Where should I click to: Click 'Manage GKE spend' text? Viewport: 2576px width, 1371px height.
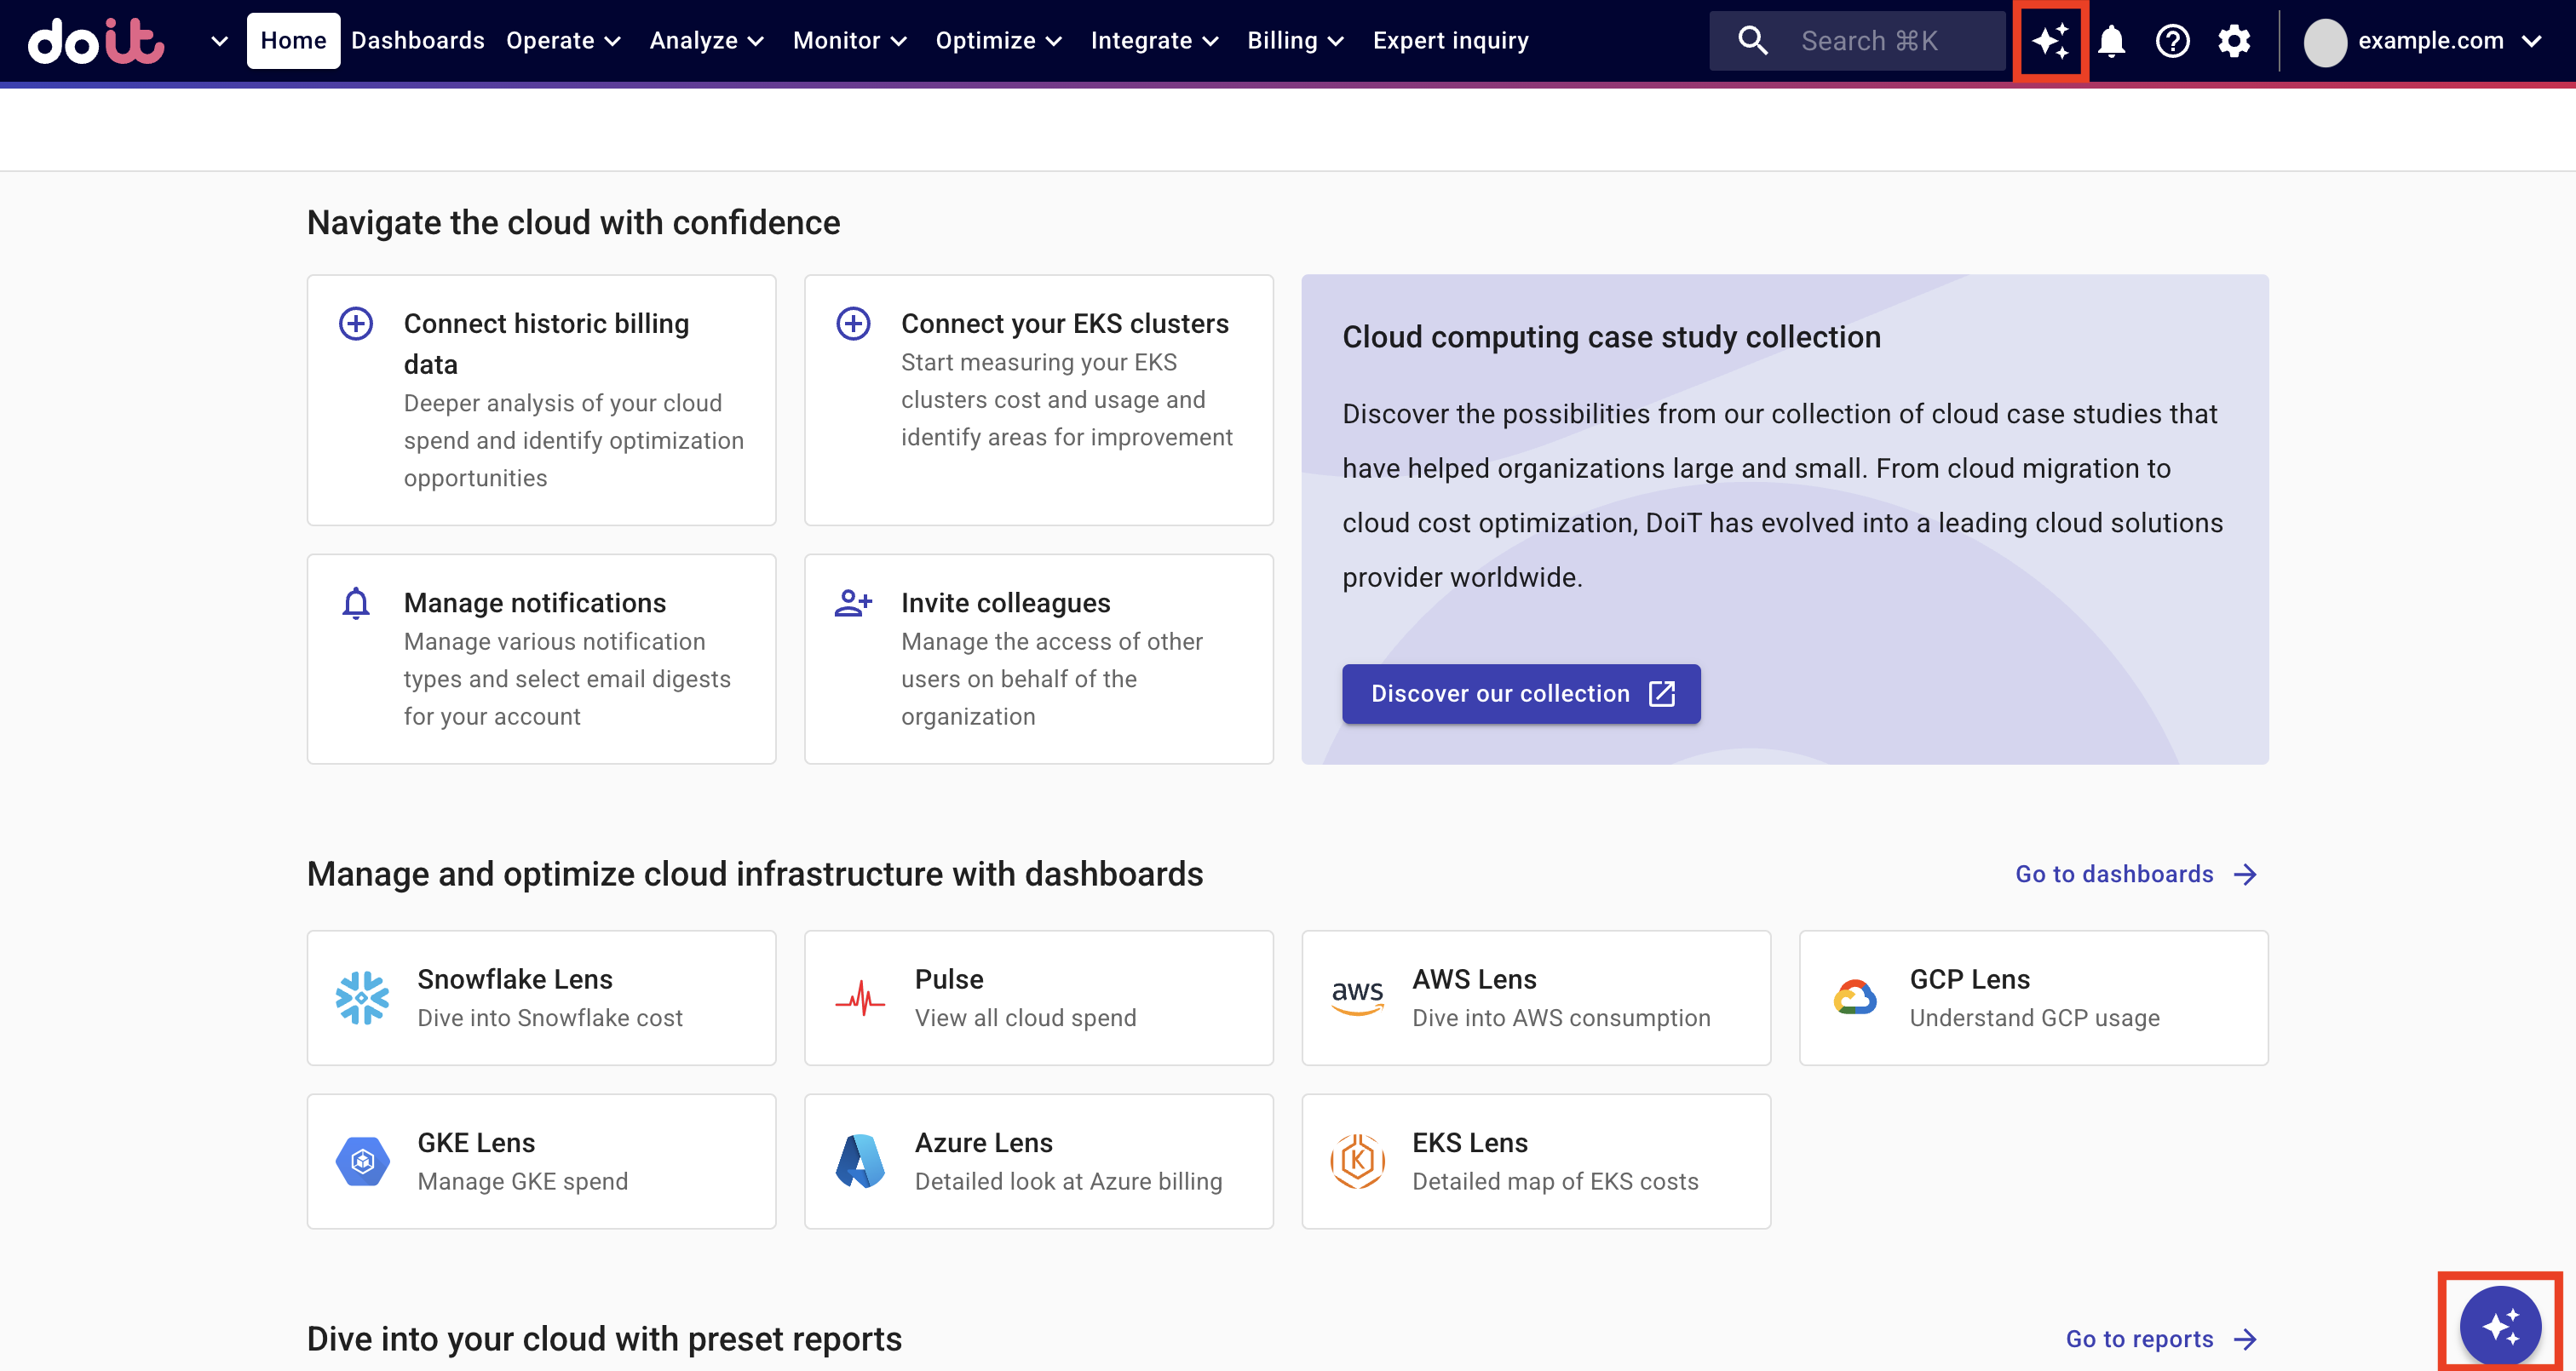pos(522,1182)
